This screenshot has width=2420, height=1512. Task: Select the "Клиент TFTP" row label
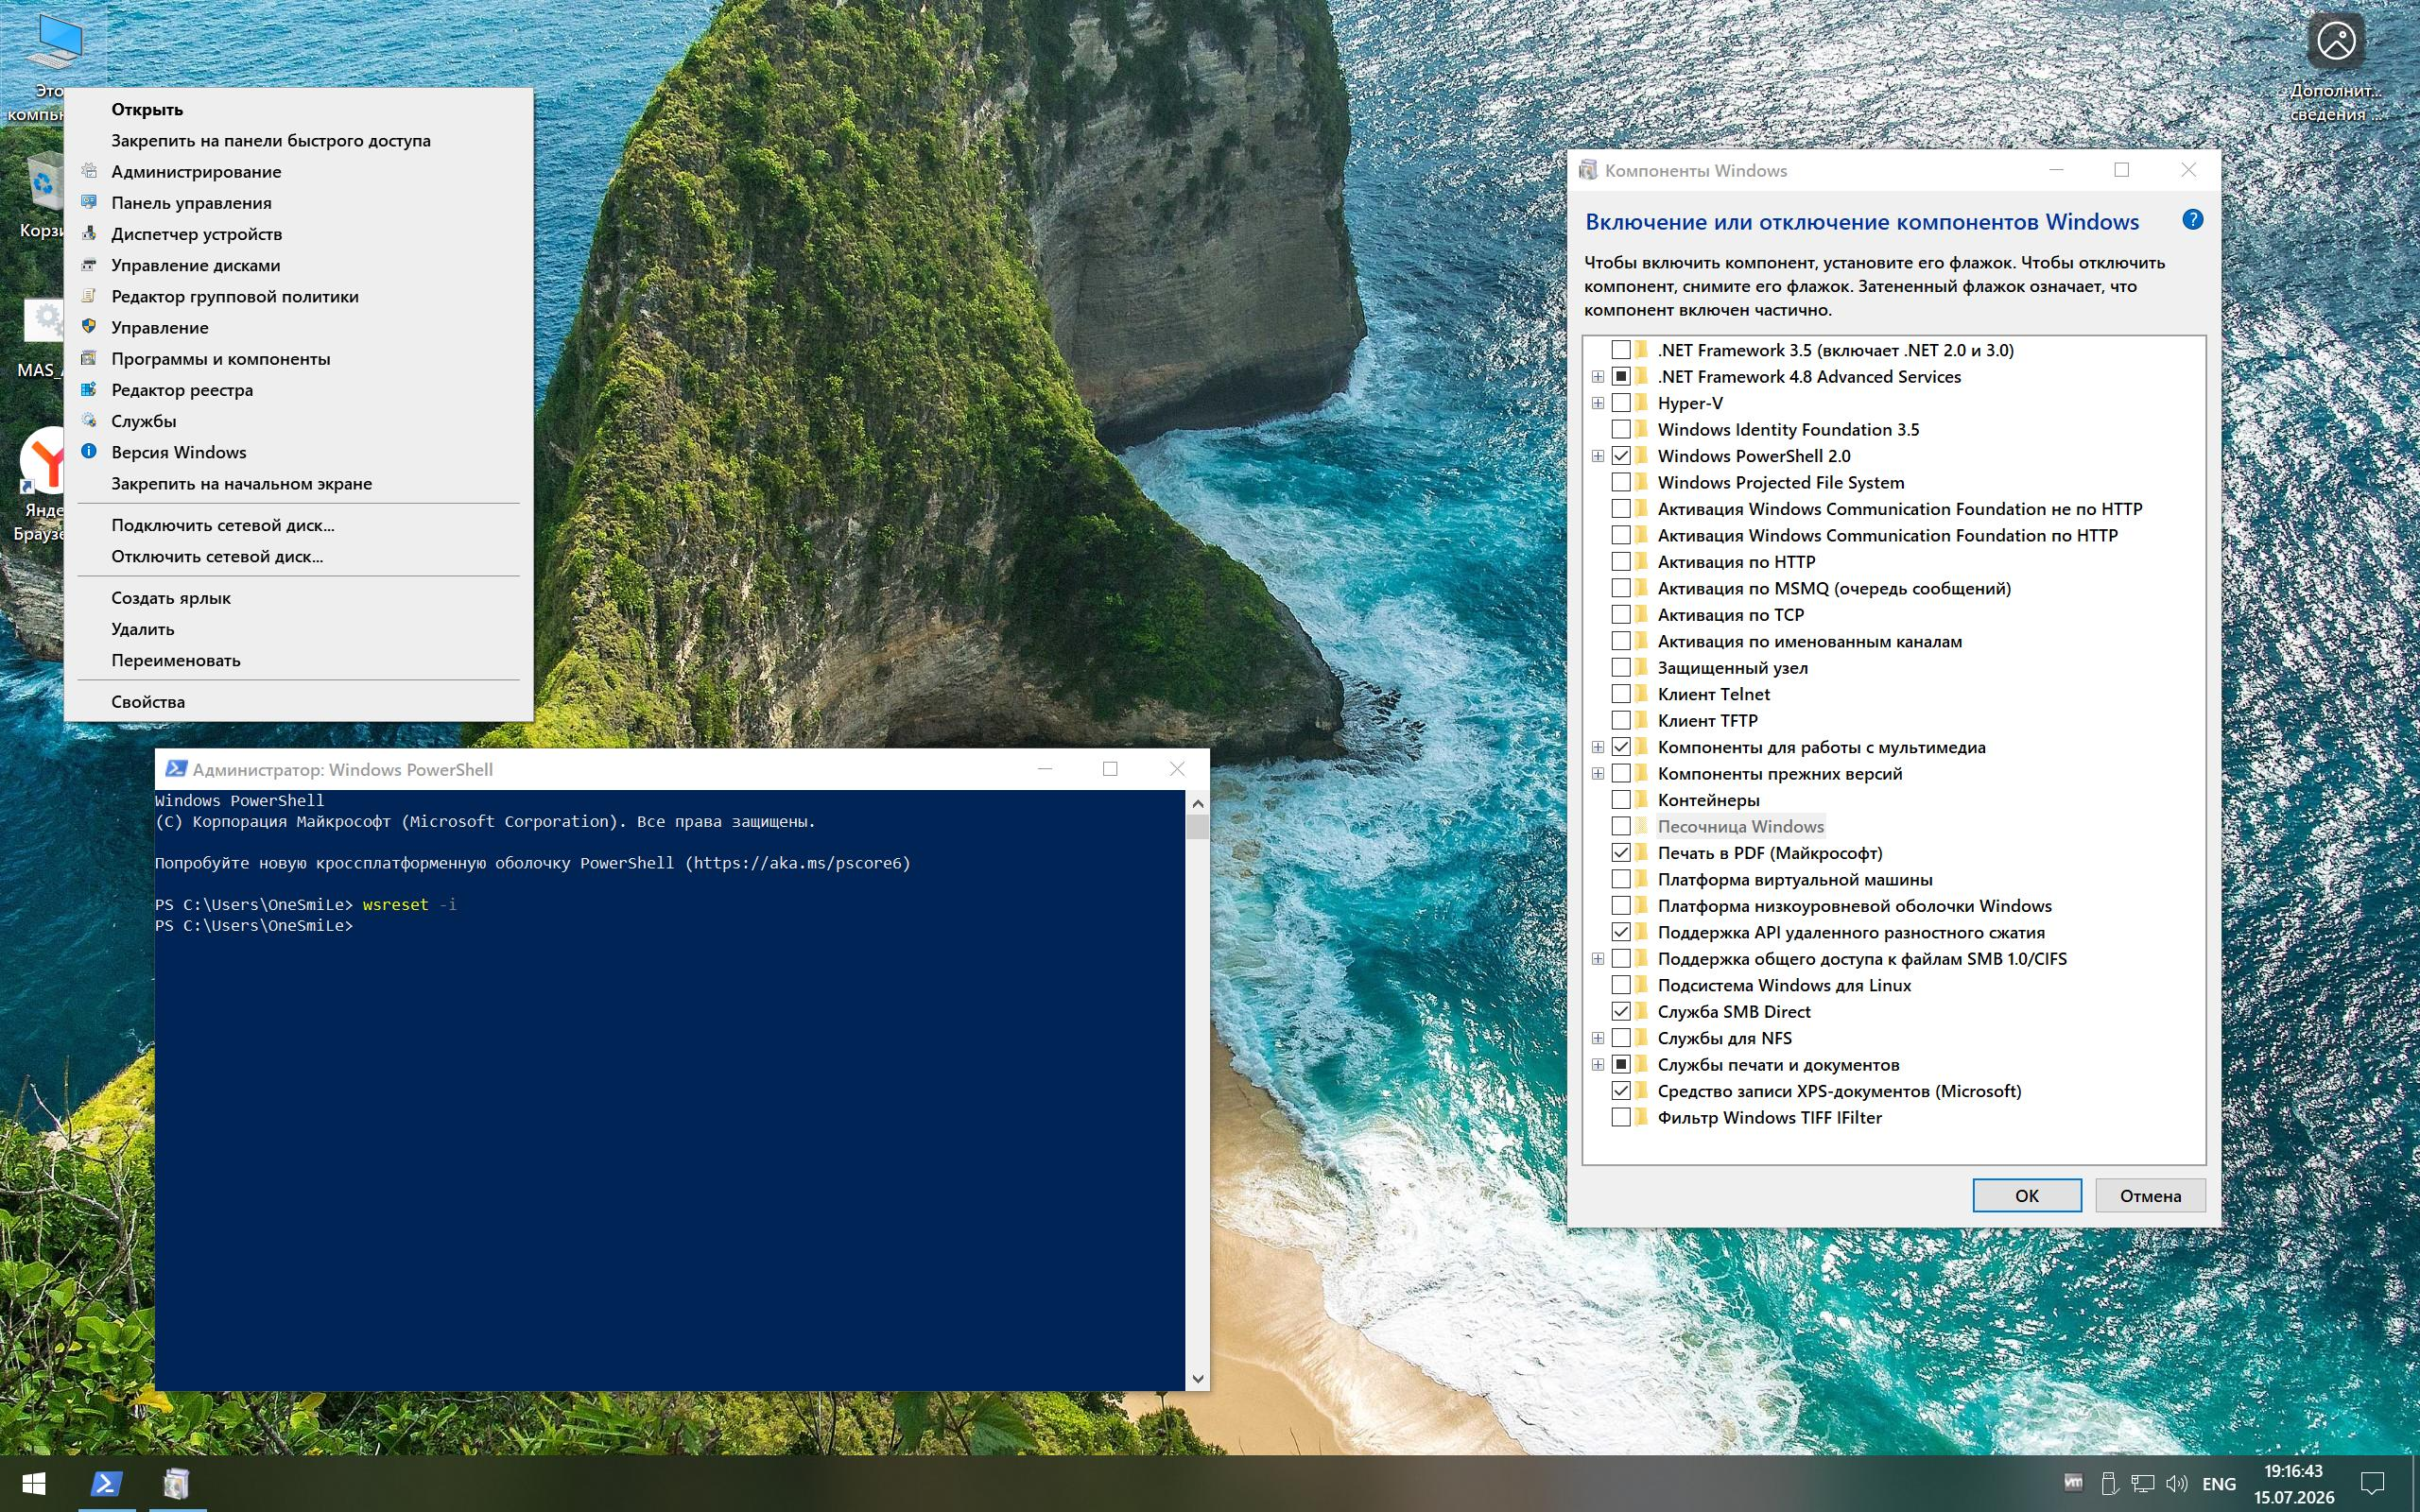pos(1707,721)
